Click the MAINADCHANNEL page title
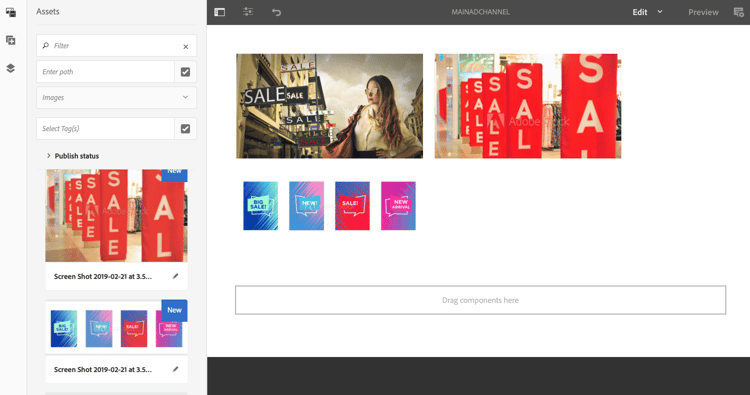 point(480,12)
